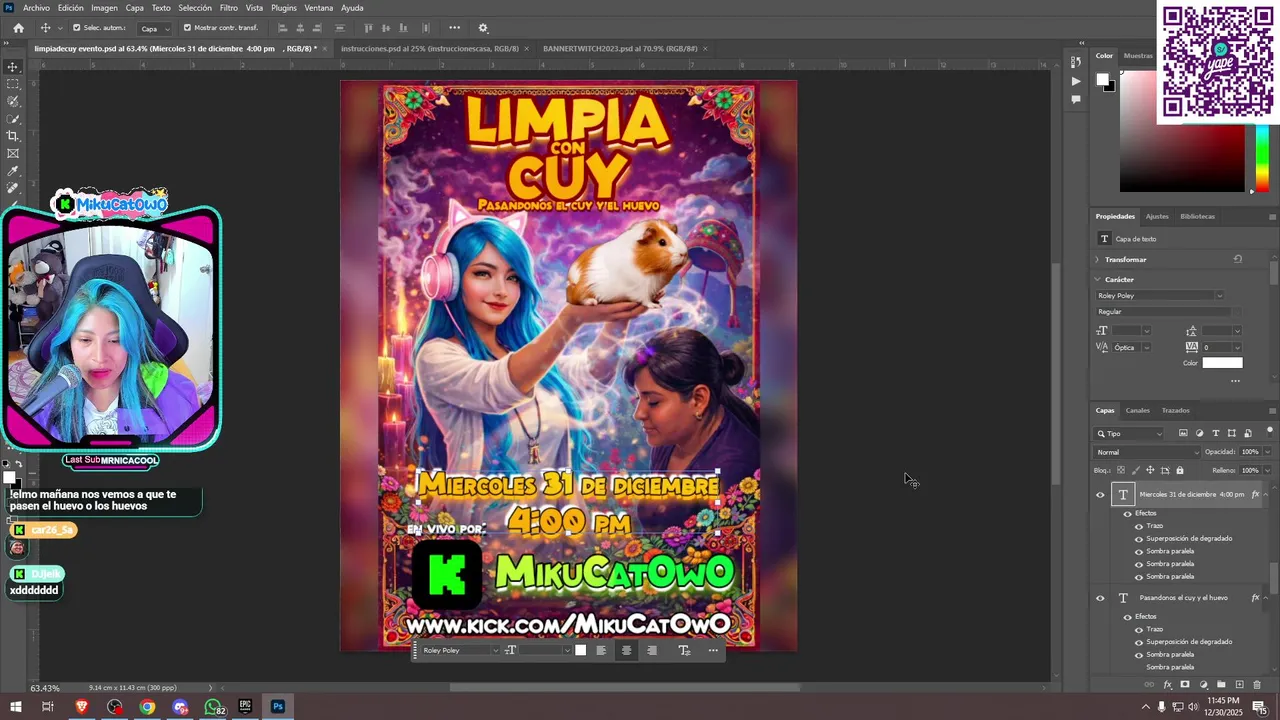Create new layer icon
Screen dimensions: 1280x720
point(1239,685)
